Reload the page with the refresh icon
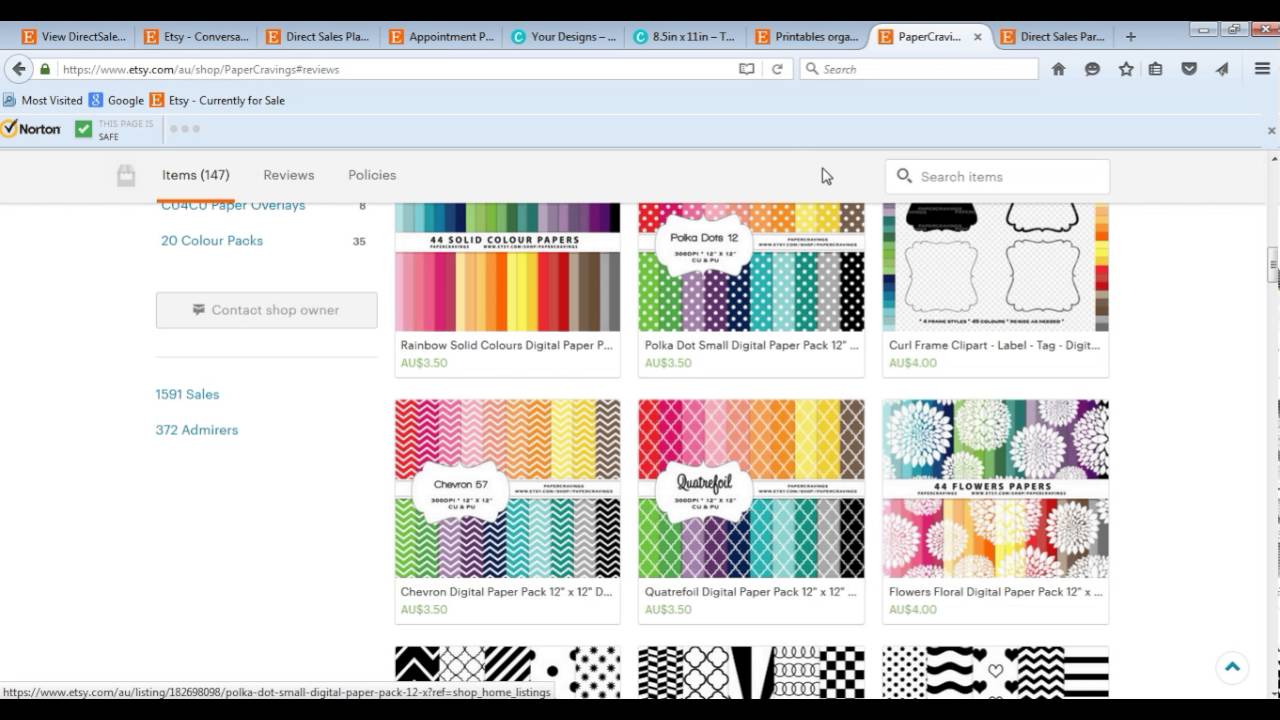 (777, 69)
